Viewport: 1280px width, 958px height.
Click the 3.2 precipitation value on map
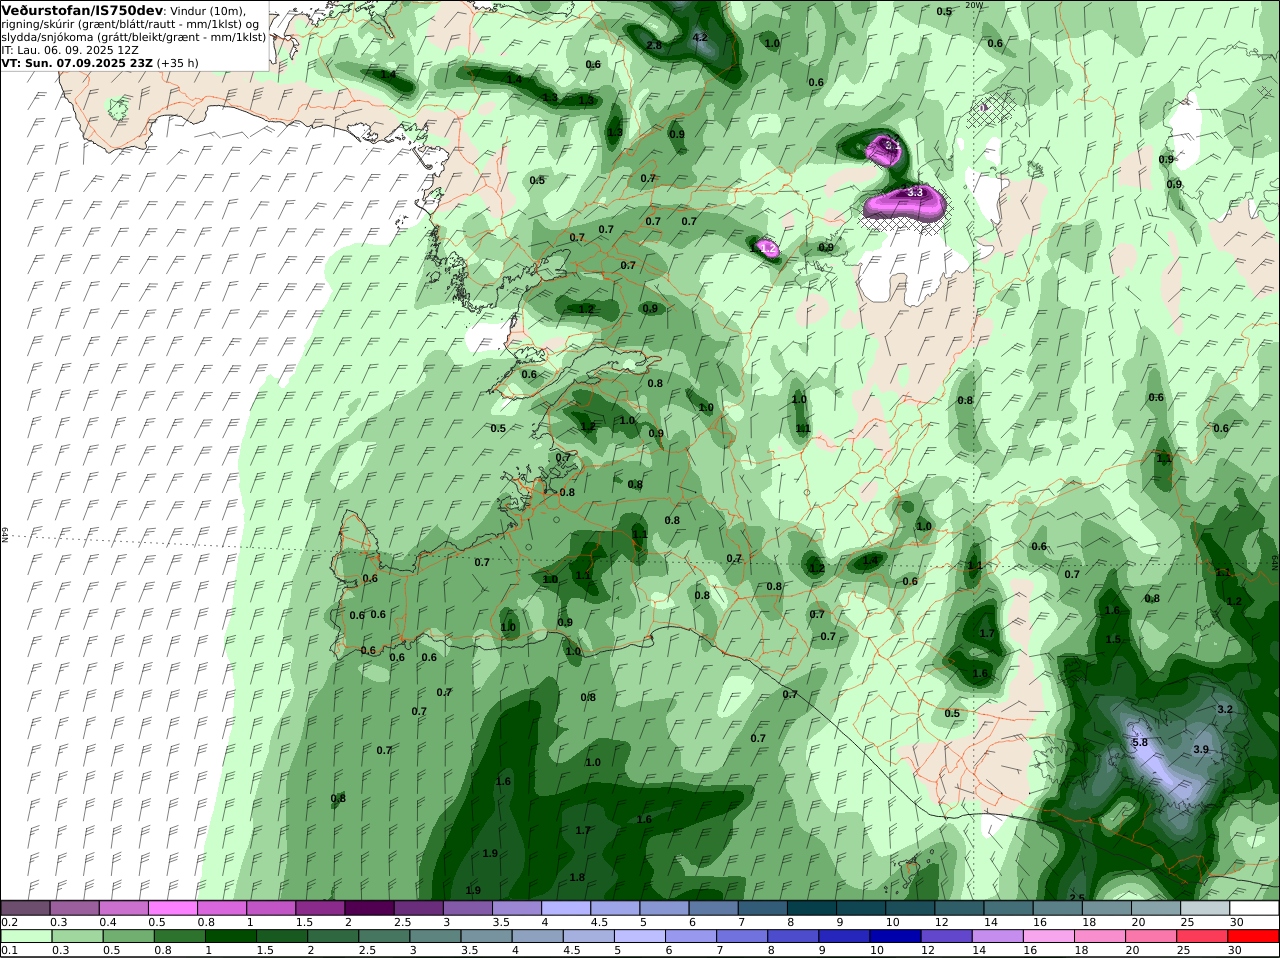pyautogui.click(x=1225, y=709)
